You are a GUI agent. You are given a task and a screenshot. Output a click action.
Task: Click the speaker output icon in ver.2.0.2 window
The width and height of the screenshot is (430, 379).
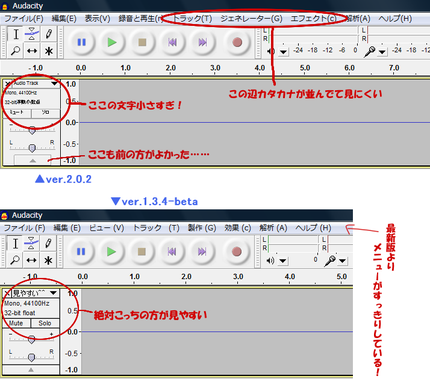(271, 51)
